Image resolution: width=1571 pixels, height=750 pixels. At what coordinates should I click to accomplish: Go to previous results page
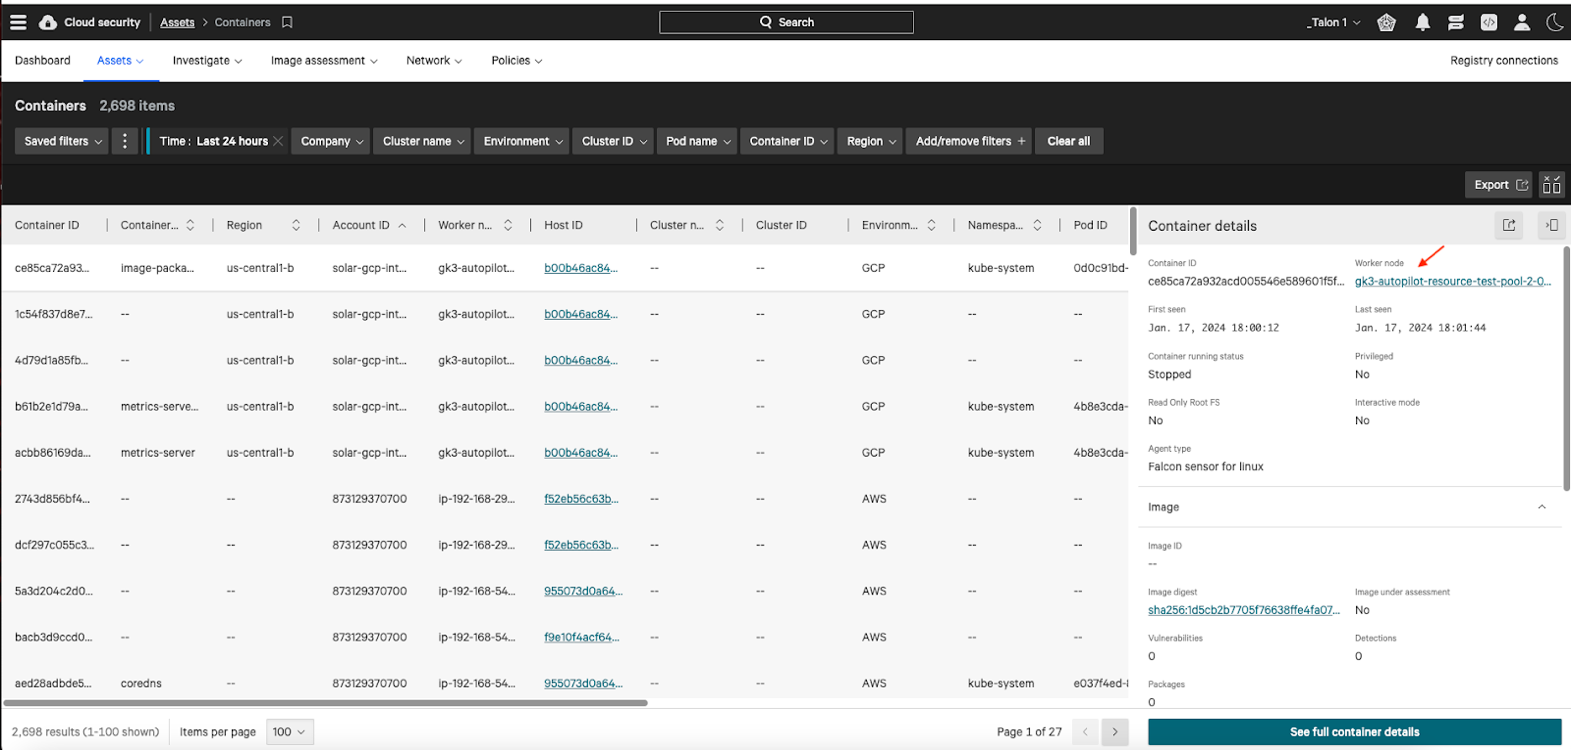(1085, 732)
